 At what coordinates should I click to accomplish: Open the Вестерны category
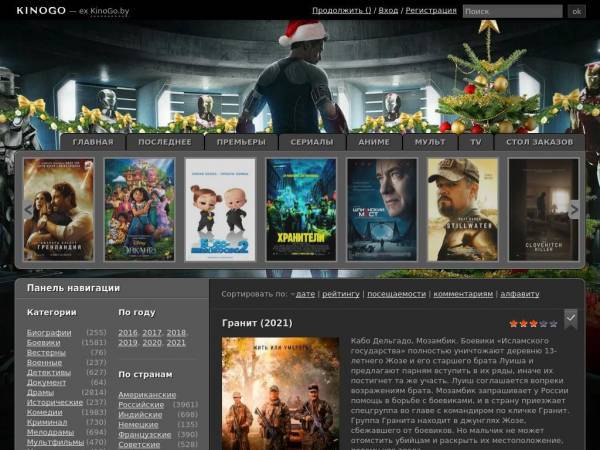click(x=46, y=353)
